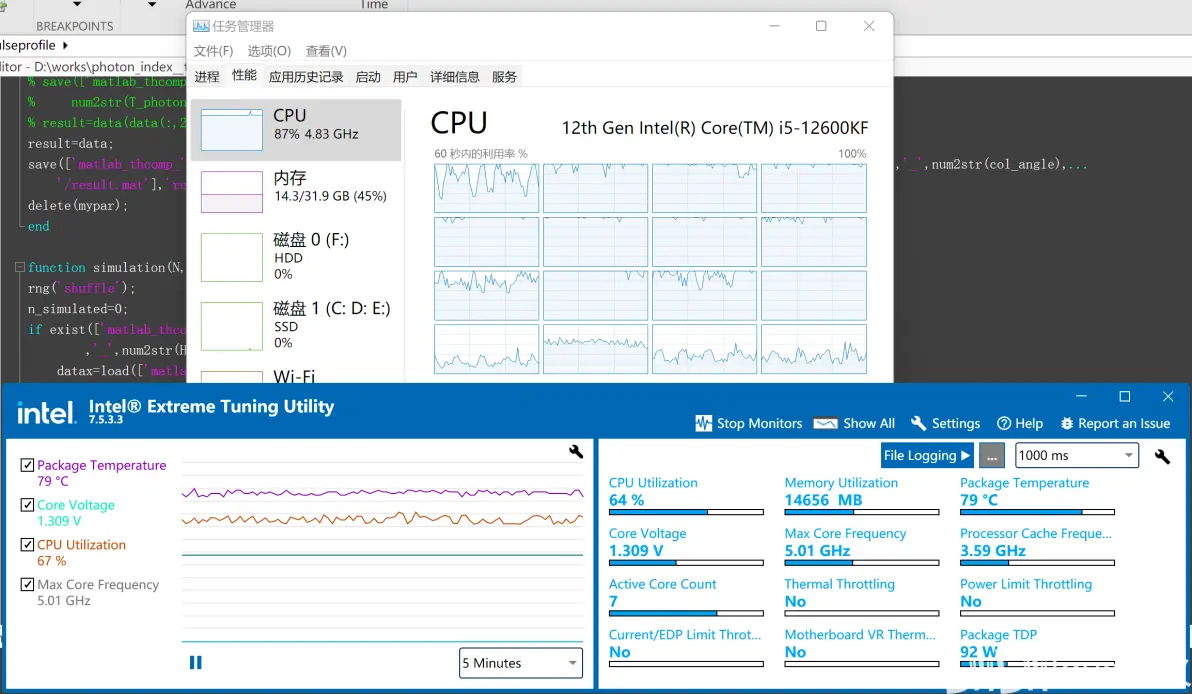
Task: Click the 'delete(mypar);' line in MATLAB editor
Action: pos(78,205)
